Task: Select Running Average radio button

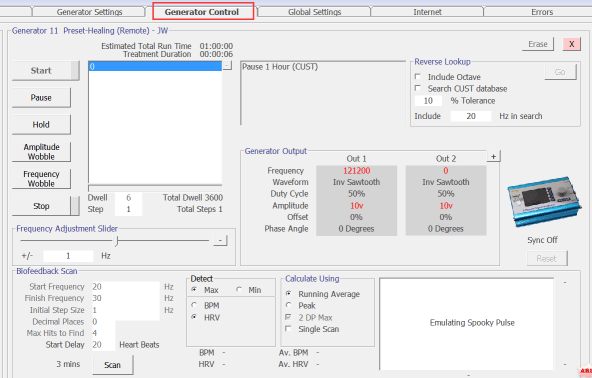Action: click(x=288, y=293)
